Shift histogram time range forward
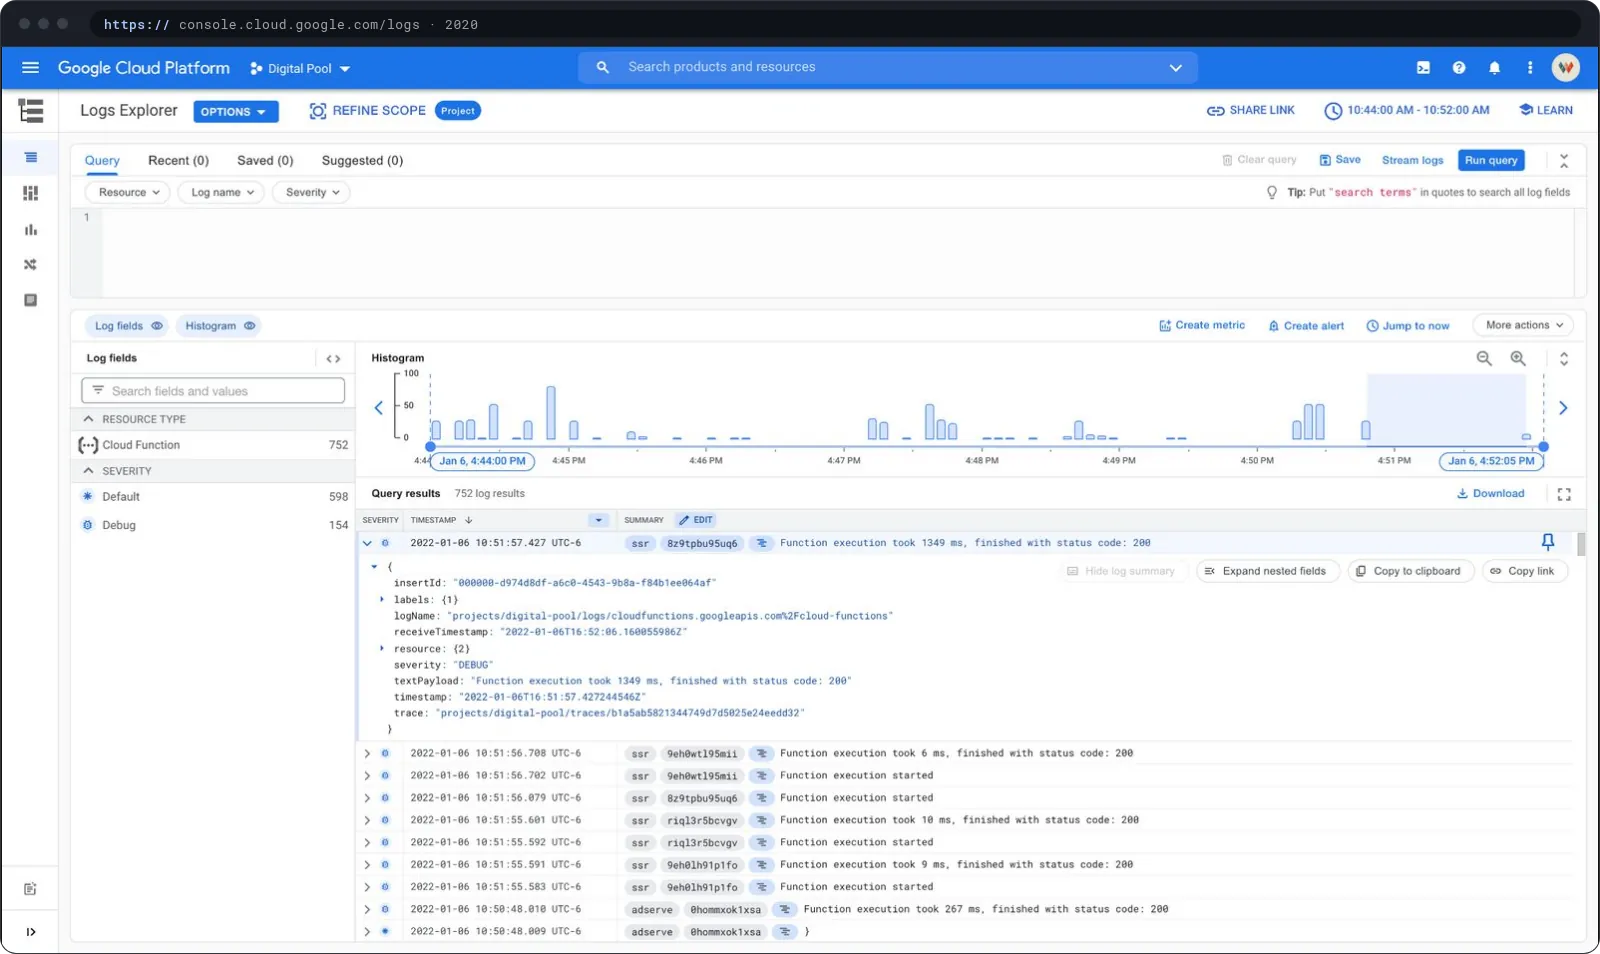This screenshot has width=1600, height=954. [x=1563, y=407]
